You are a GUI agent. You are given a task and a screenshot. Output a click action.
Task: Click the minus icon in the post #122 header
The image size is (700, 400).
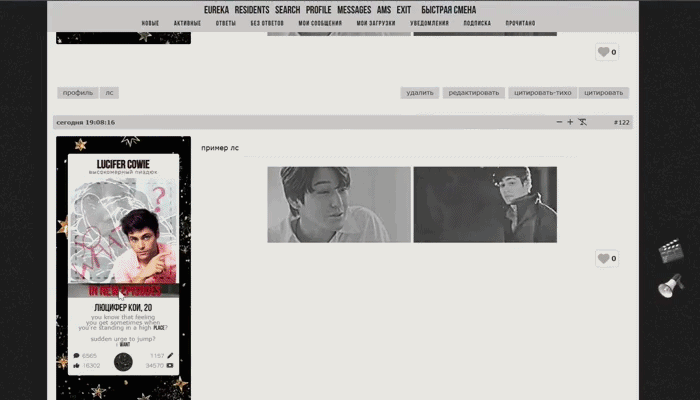point(559,122)
